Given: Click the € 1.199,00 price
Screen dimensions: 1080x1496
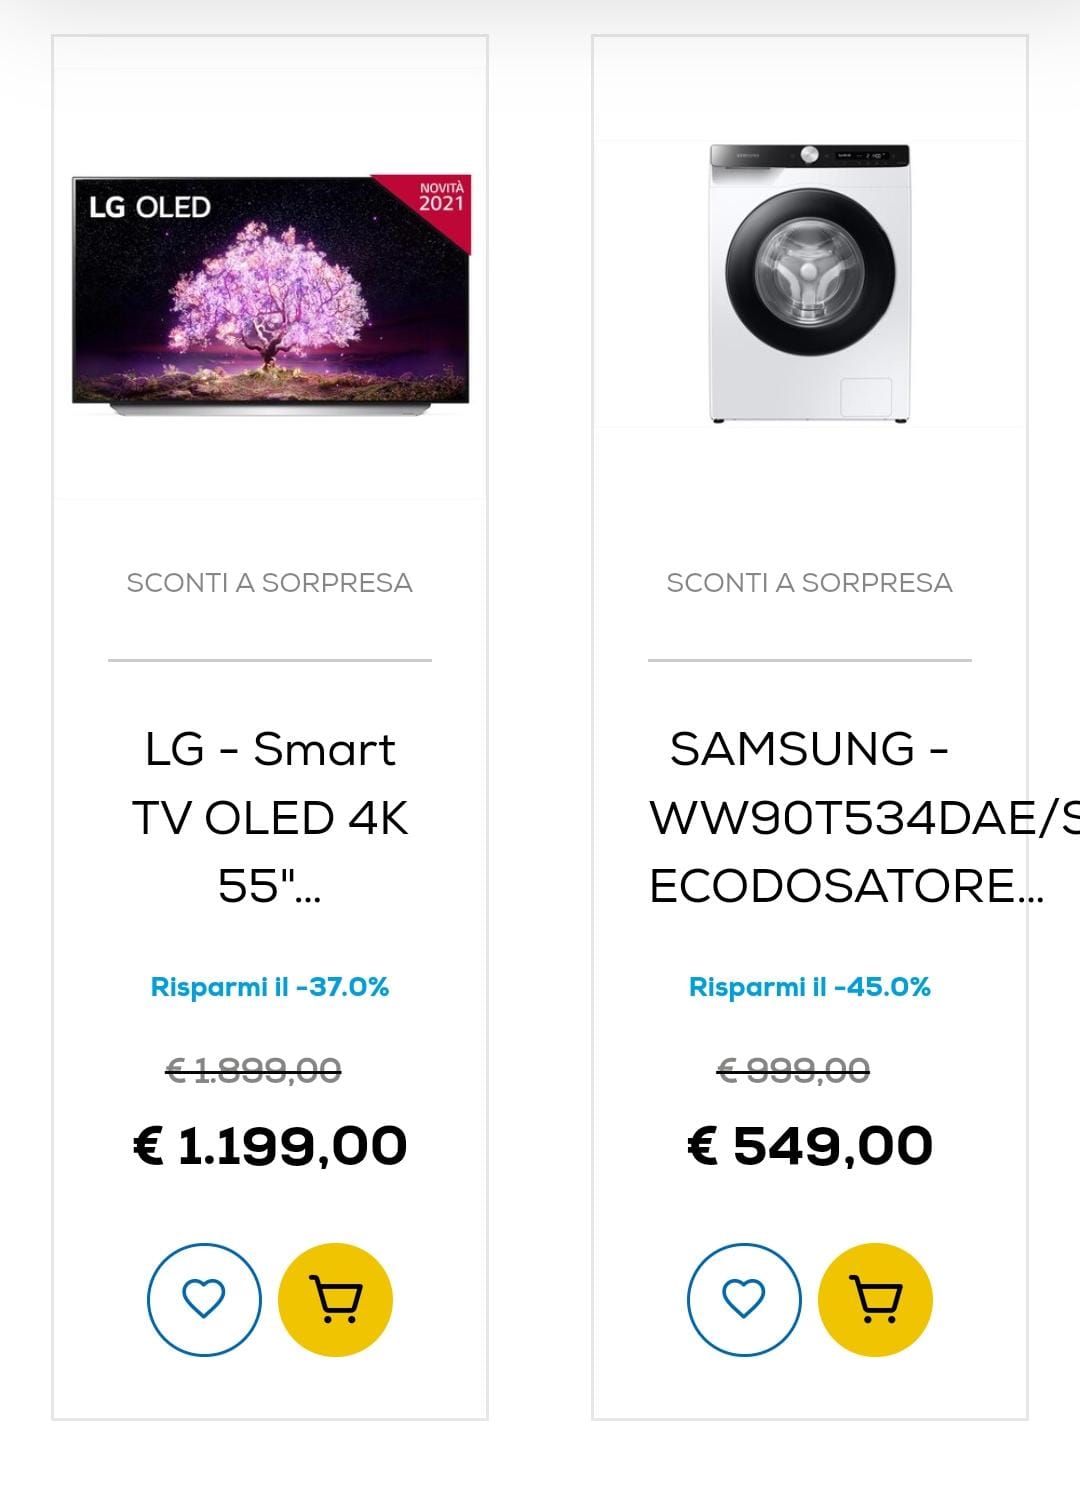Looking at the screenshot, I should tap(270, 1145).
